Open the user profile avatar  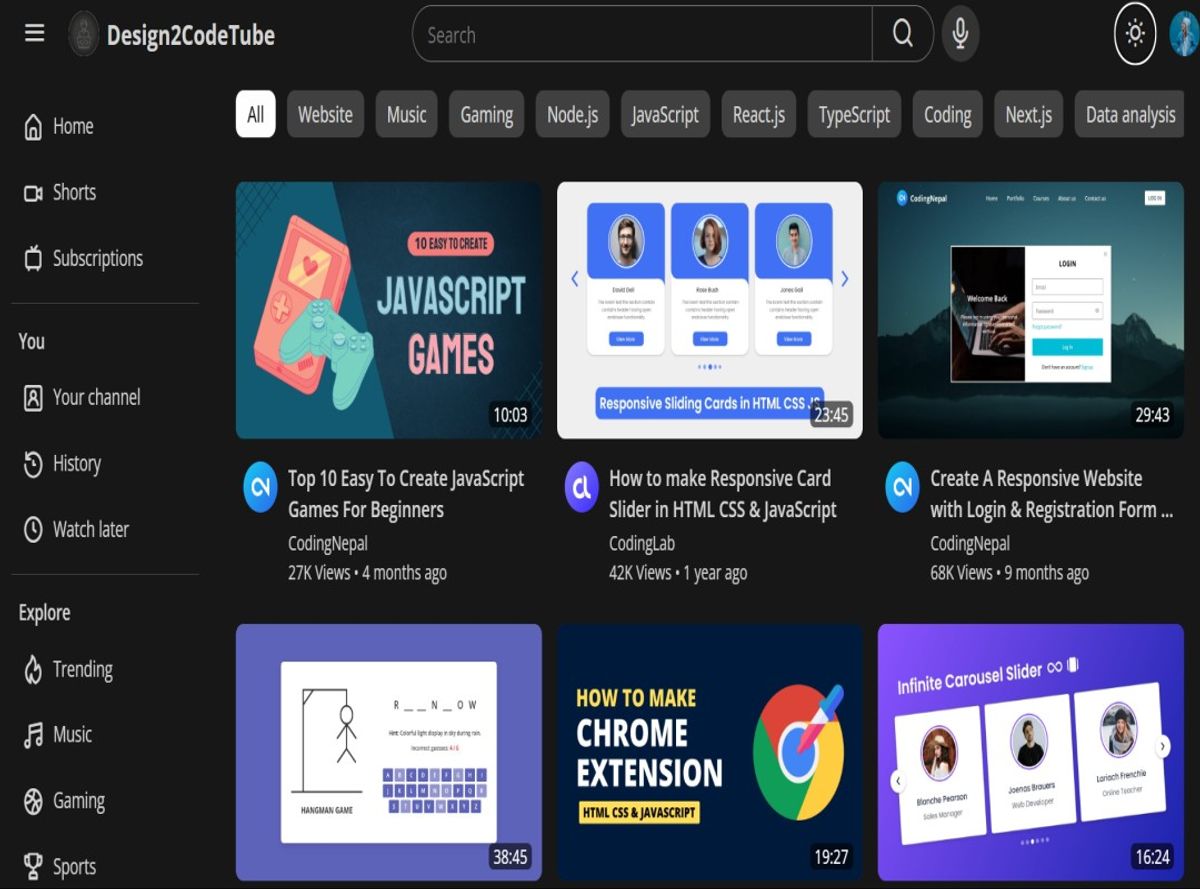point(1184,34)
